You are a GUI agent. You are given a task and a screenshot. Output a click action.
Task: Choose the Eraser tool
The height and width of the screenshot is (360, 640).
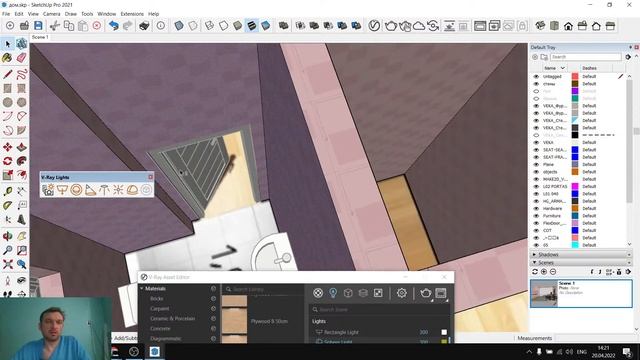(x=22, y=58)
